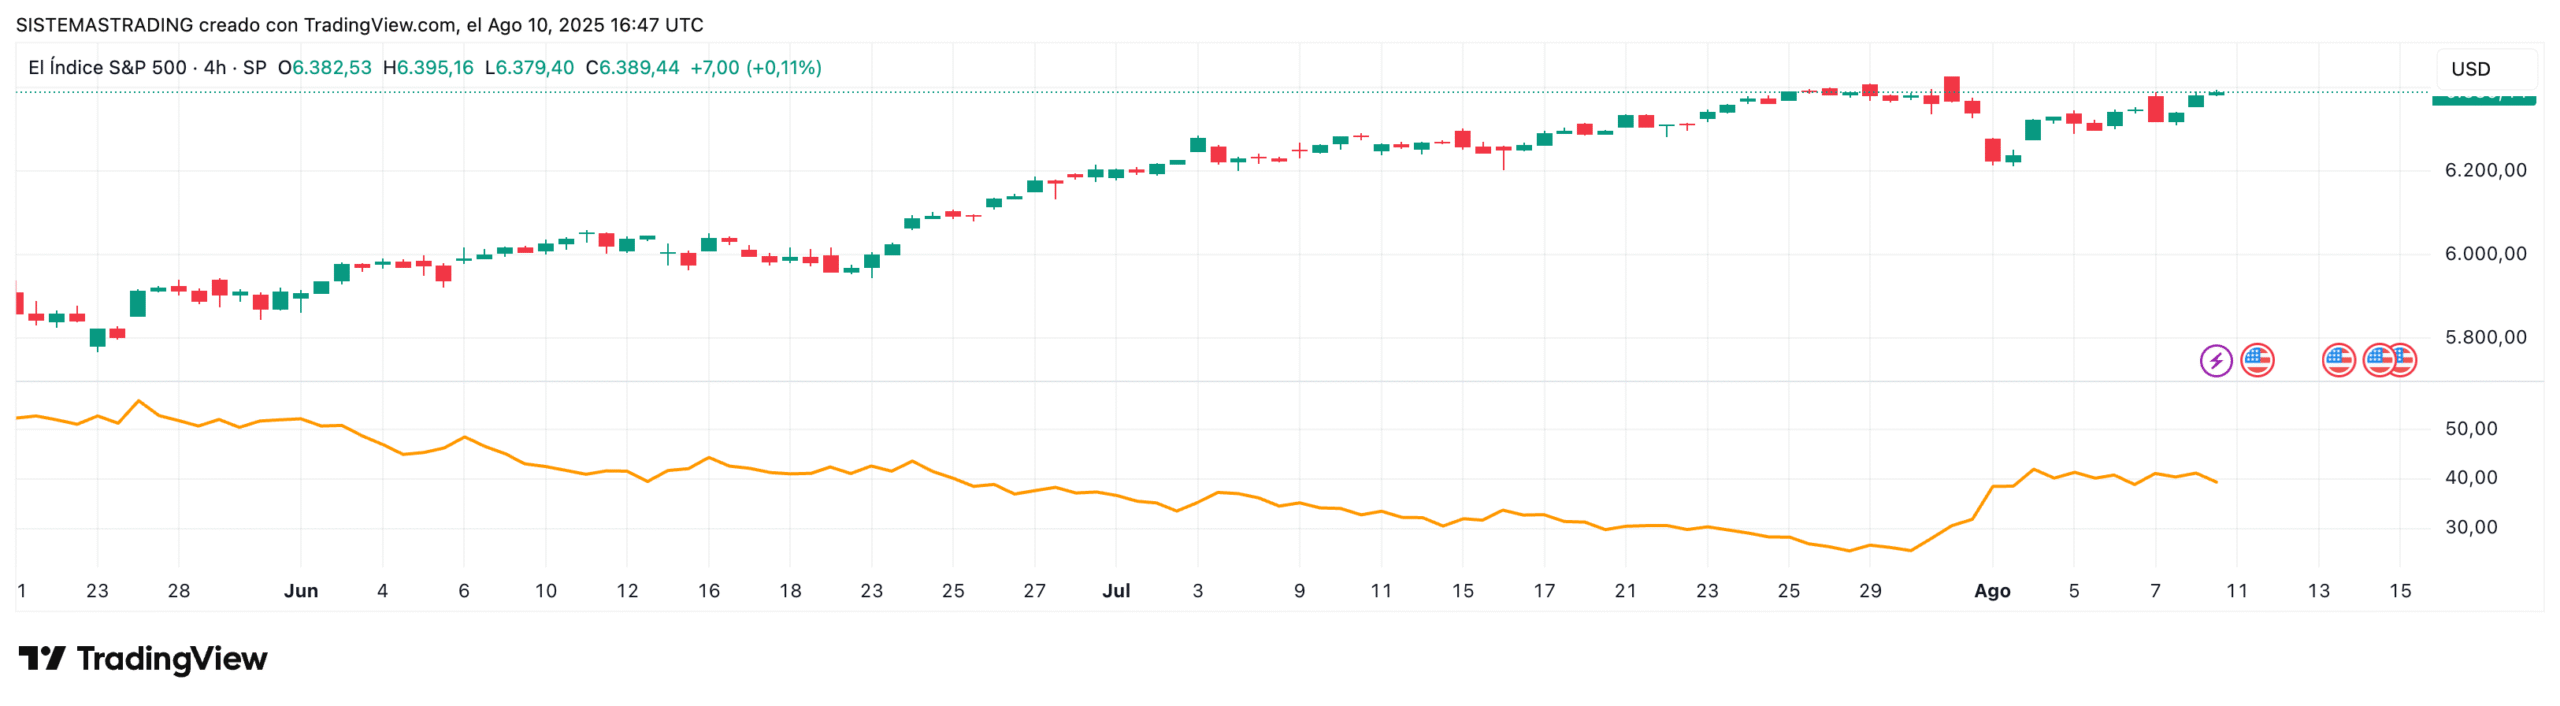
Task: Click the purple lightning bolt event icon
Action: (x=2215, y=360)
